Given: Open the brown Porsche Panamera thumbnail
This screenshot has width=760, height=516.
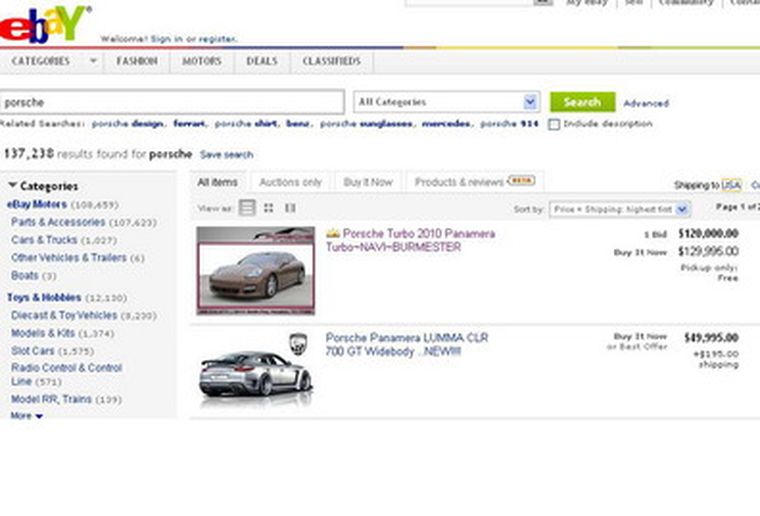Looking at the screenshot, I should coord(255,271).
